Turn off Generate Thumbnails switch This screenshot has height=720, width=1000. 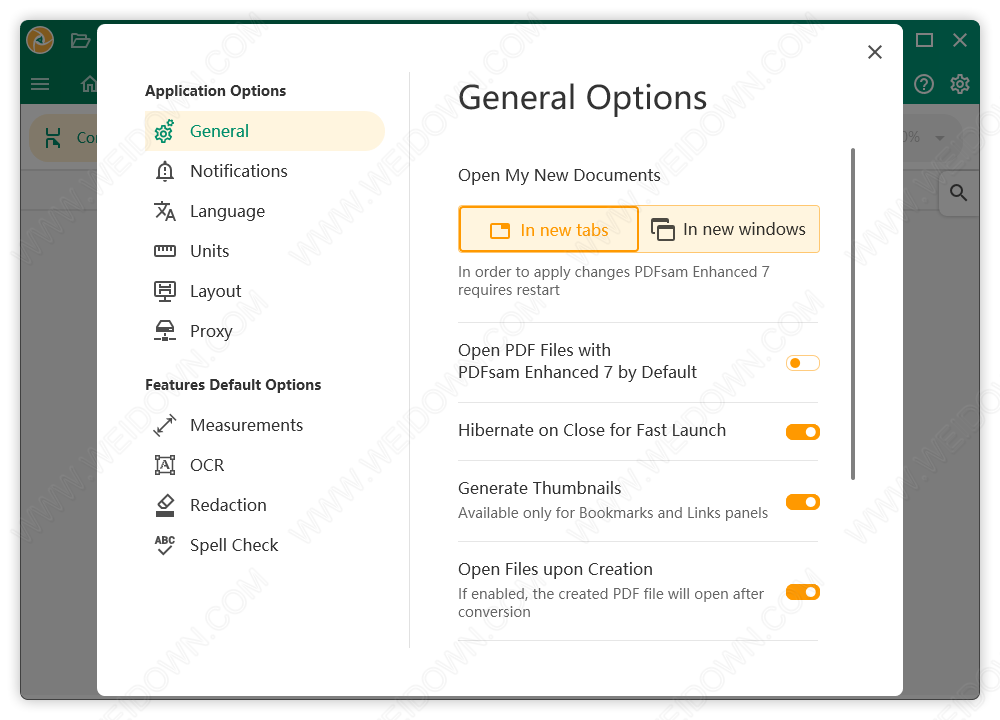pos(802,502)
